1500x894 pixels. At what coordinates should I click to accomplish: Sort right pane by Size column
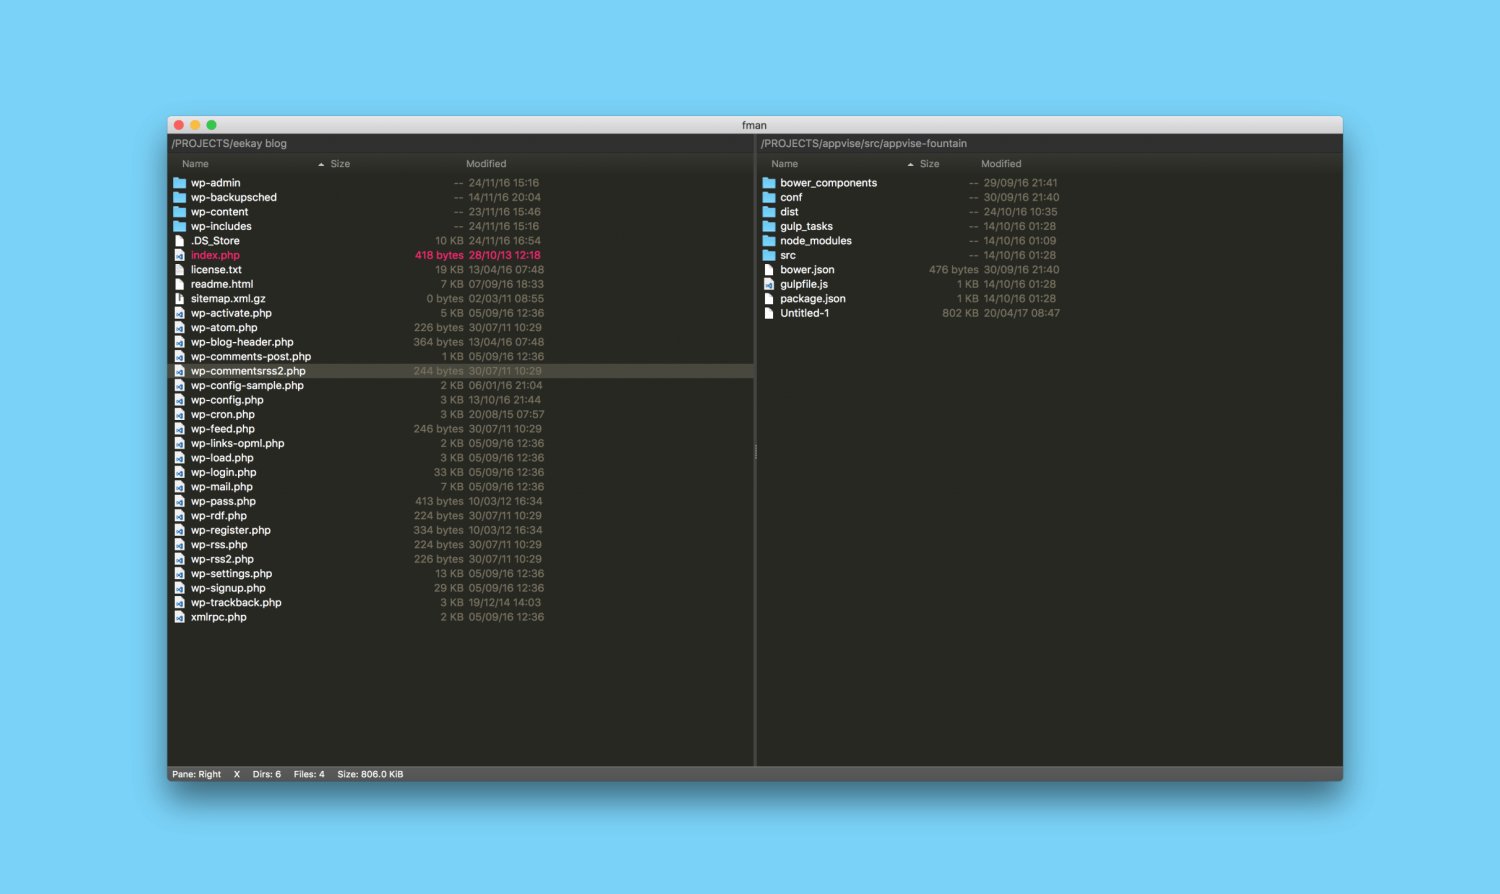pyautogui.click(x=930, y=164)
